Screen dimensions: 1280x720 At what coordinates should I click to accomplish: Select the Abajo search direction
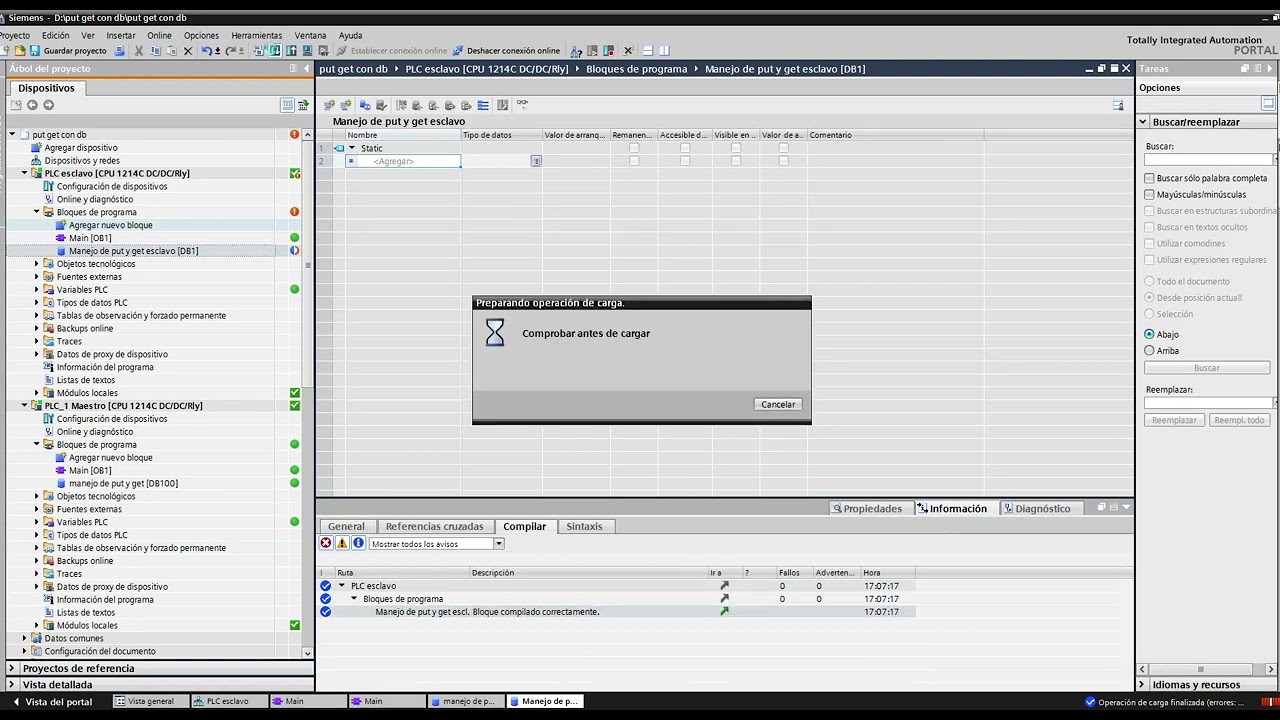coord(1149,334)
